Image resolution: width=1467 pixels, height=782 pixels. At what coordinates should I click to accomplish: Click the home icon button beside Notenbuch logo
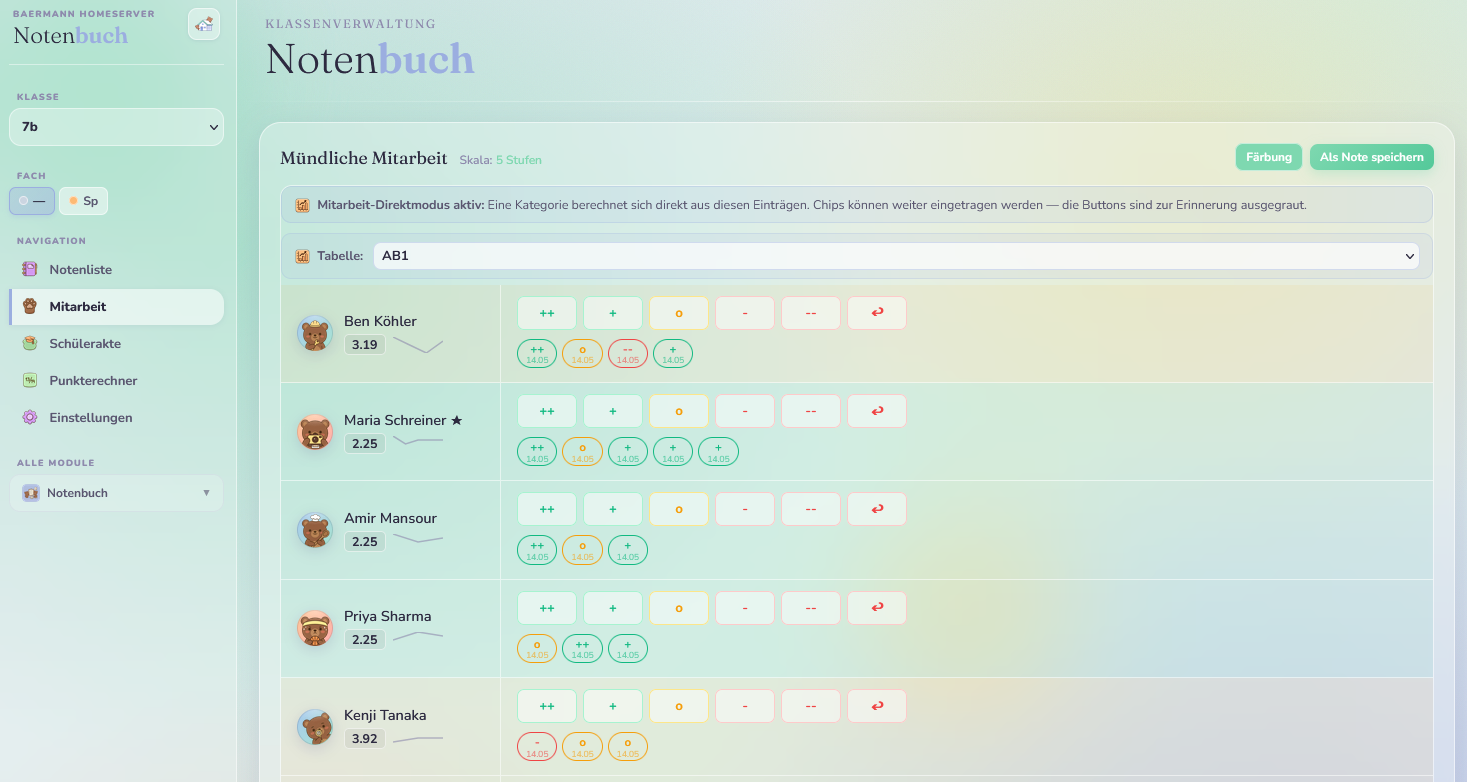coord(204,24)
